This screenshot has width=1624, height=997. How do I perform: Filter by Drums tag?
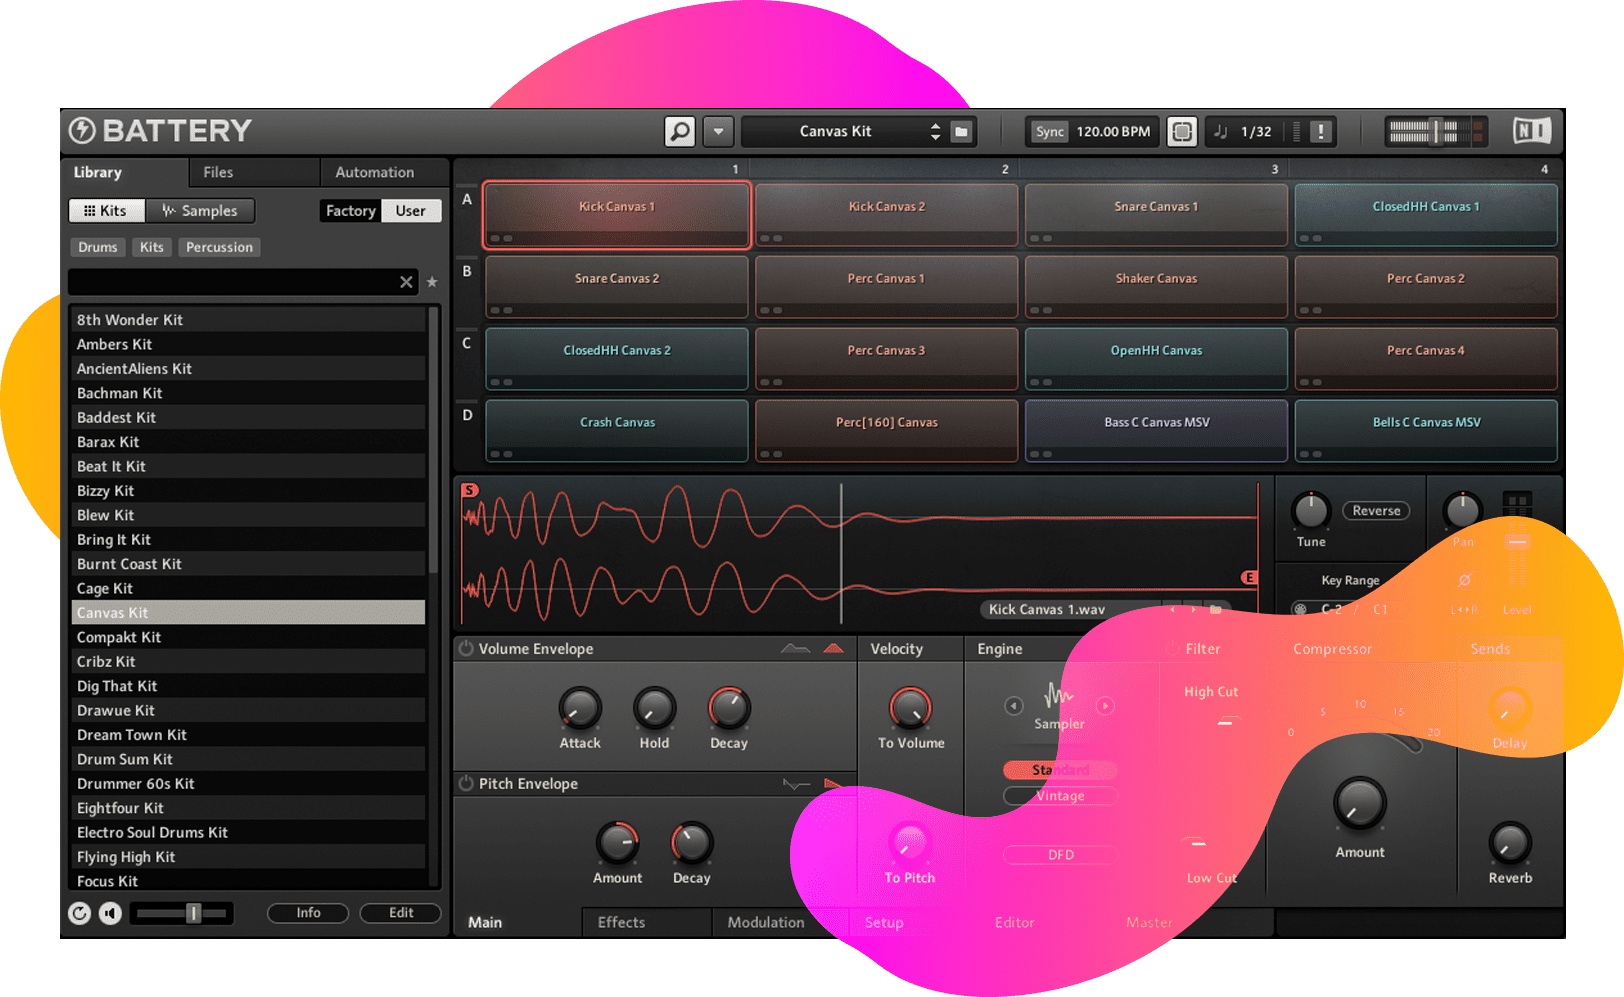coord(98,247)
